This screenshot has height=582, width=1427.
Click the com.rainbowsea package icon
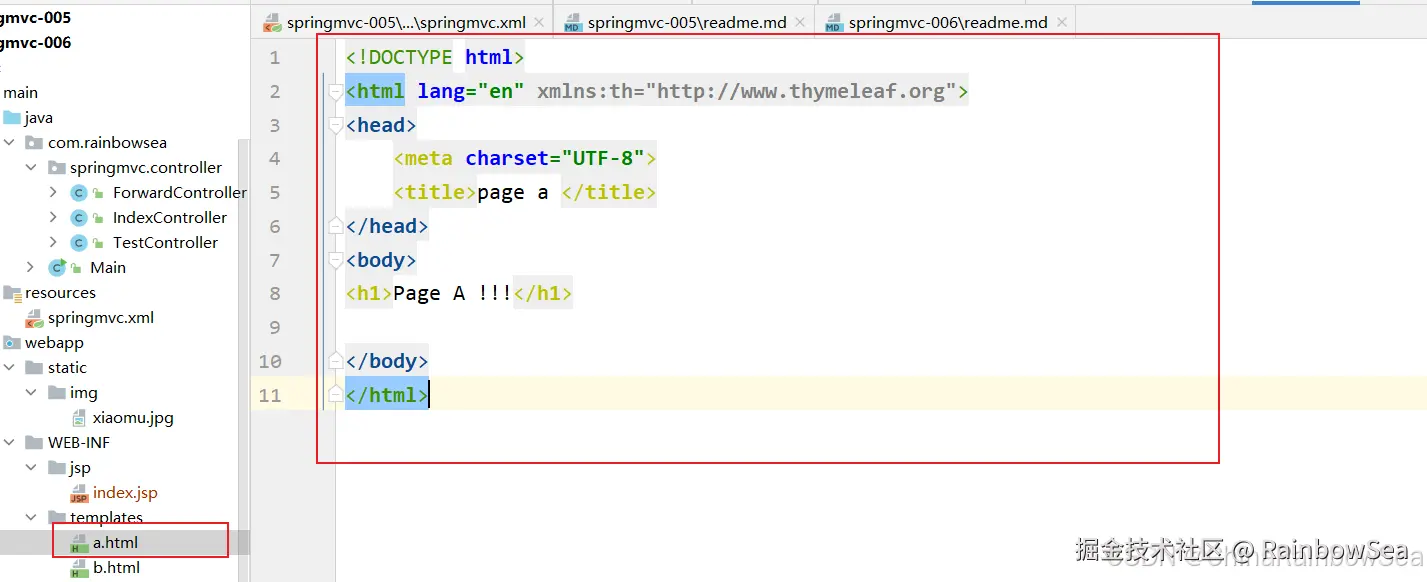pyautogui.click(x=34, y=142)
